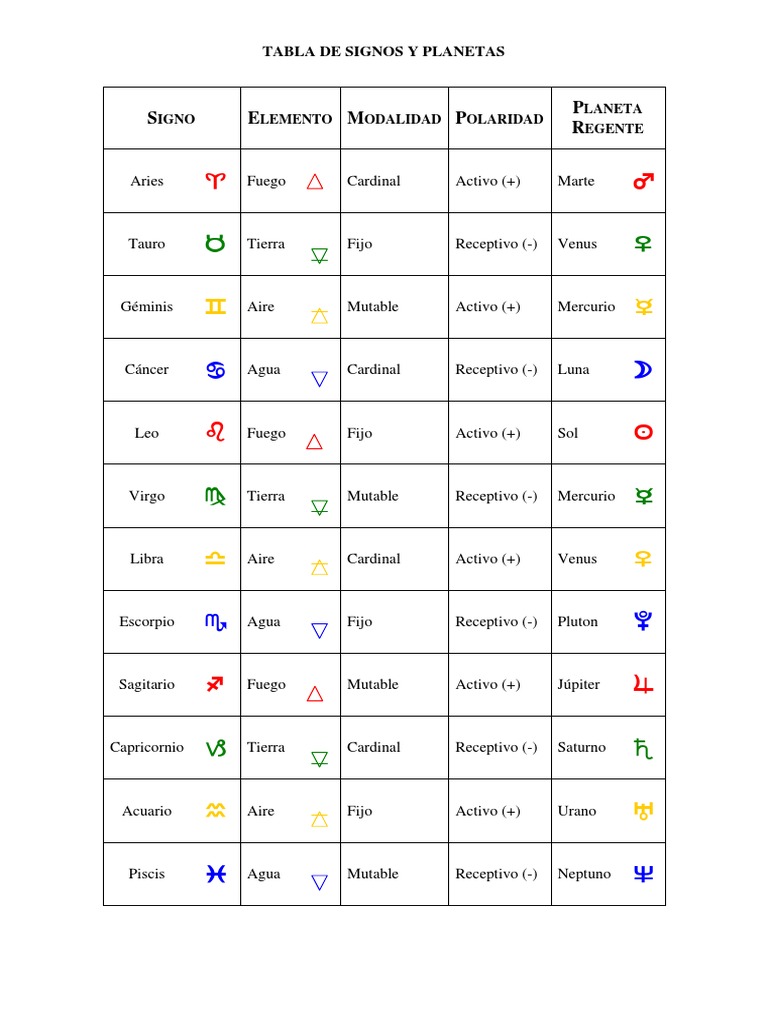Click the blue Cáncer zodiac symbol
Screen dimensions: 768x1024
[215, 370]
